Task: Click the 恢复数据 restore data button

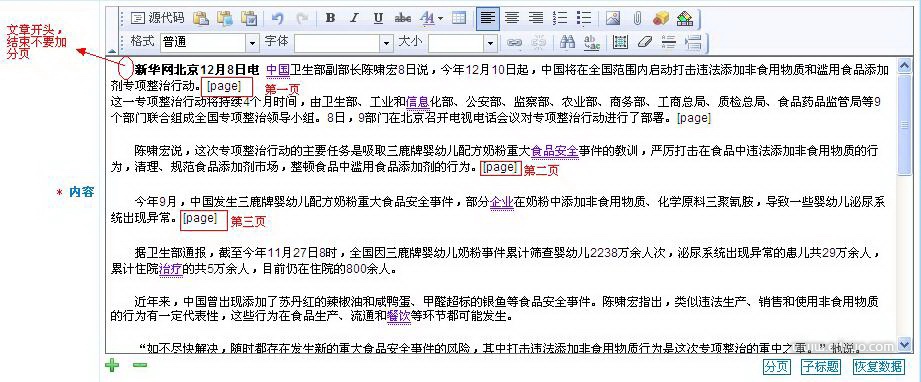Action: 879,367
